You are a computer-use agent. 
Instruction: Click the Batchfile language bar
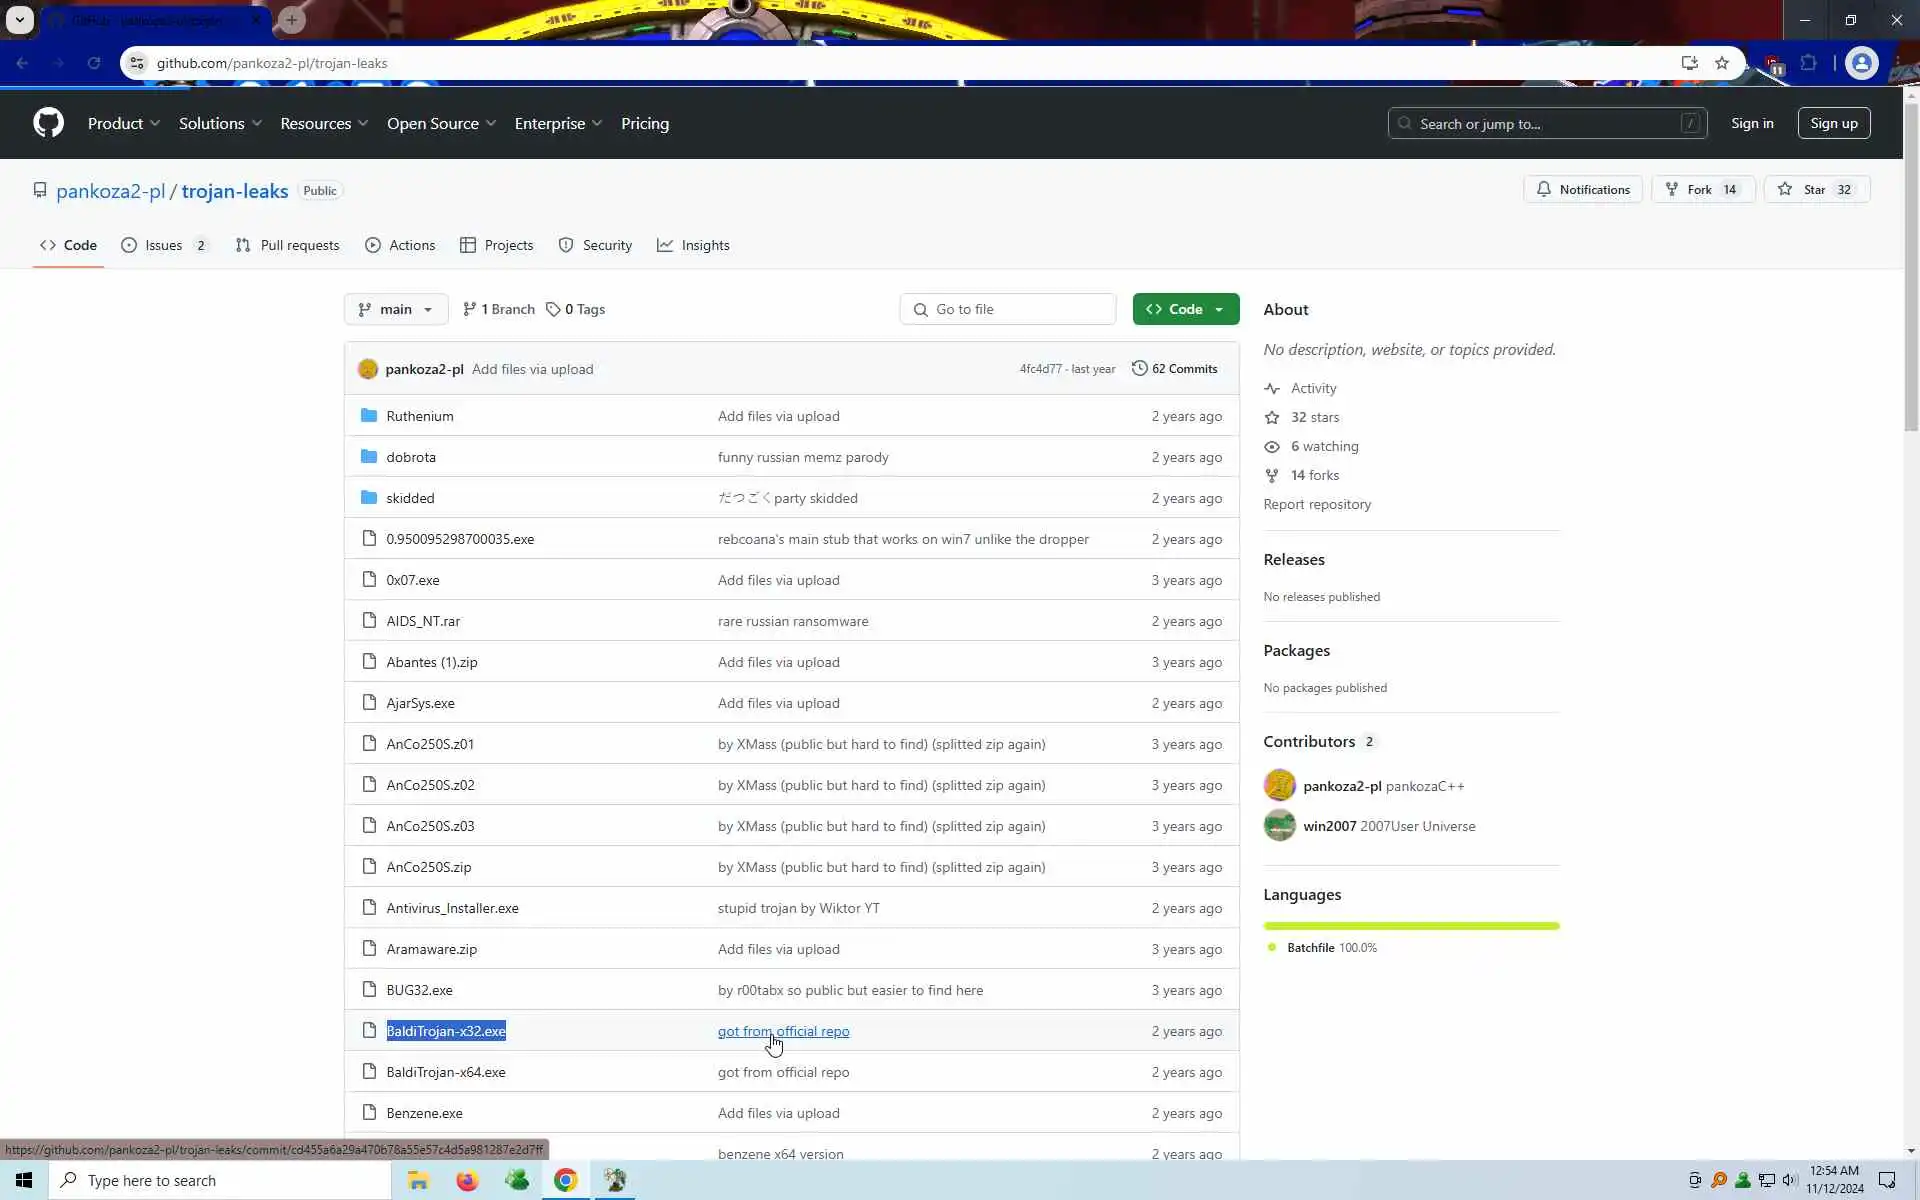(1410, 926)
